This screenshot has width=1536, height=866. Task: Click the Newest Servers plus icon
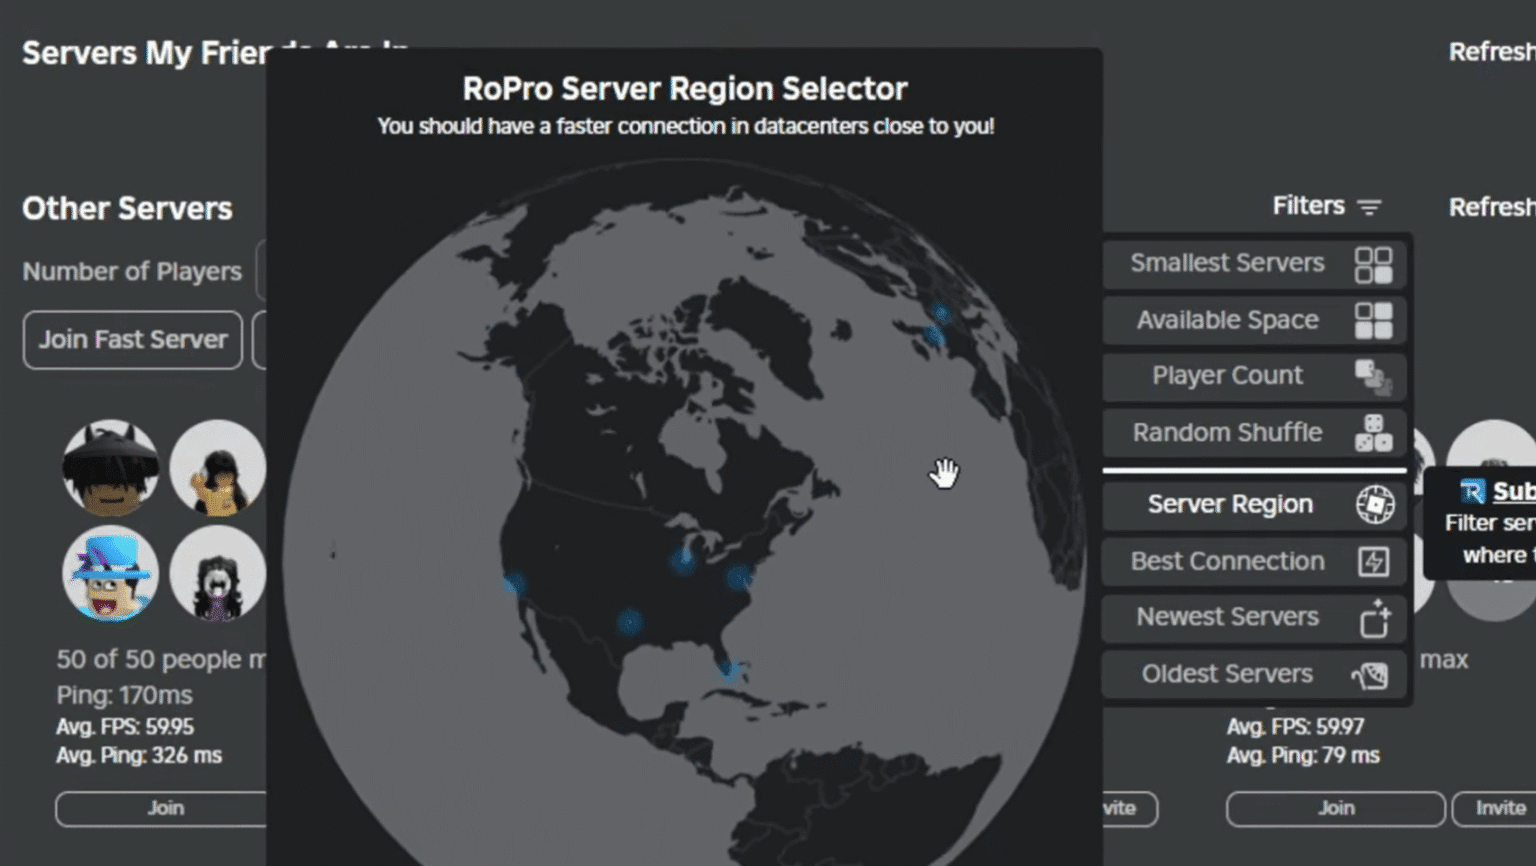point(1377,618)
